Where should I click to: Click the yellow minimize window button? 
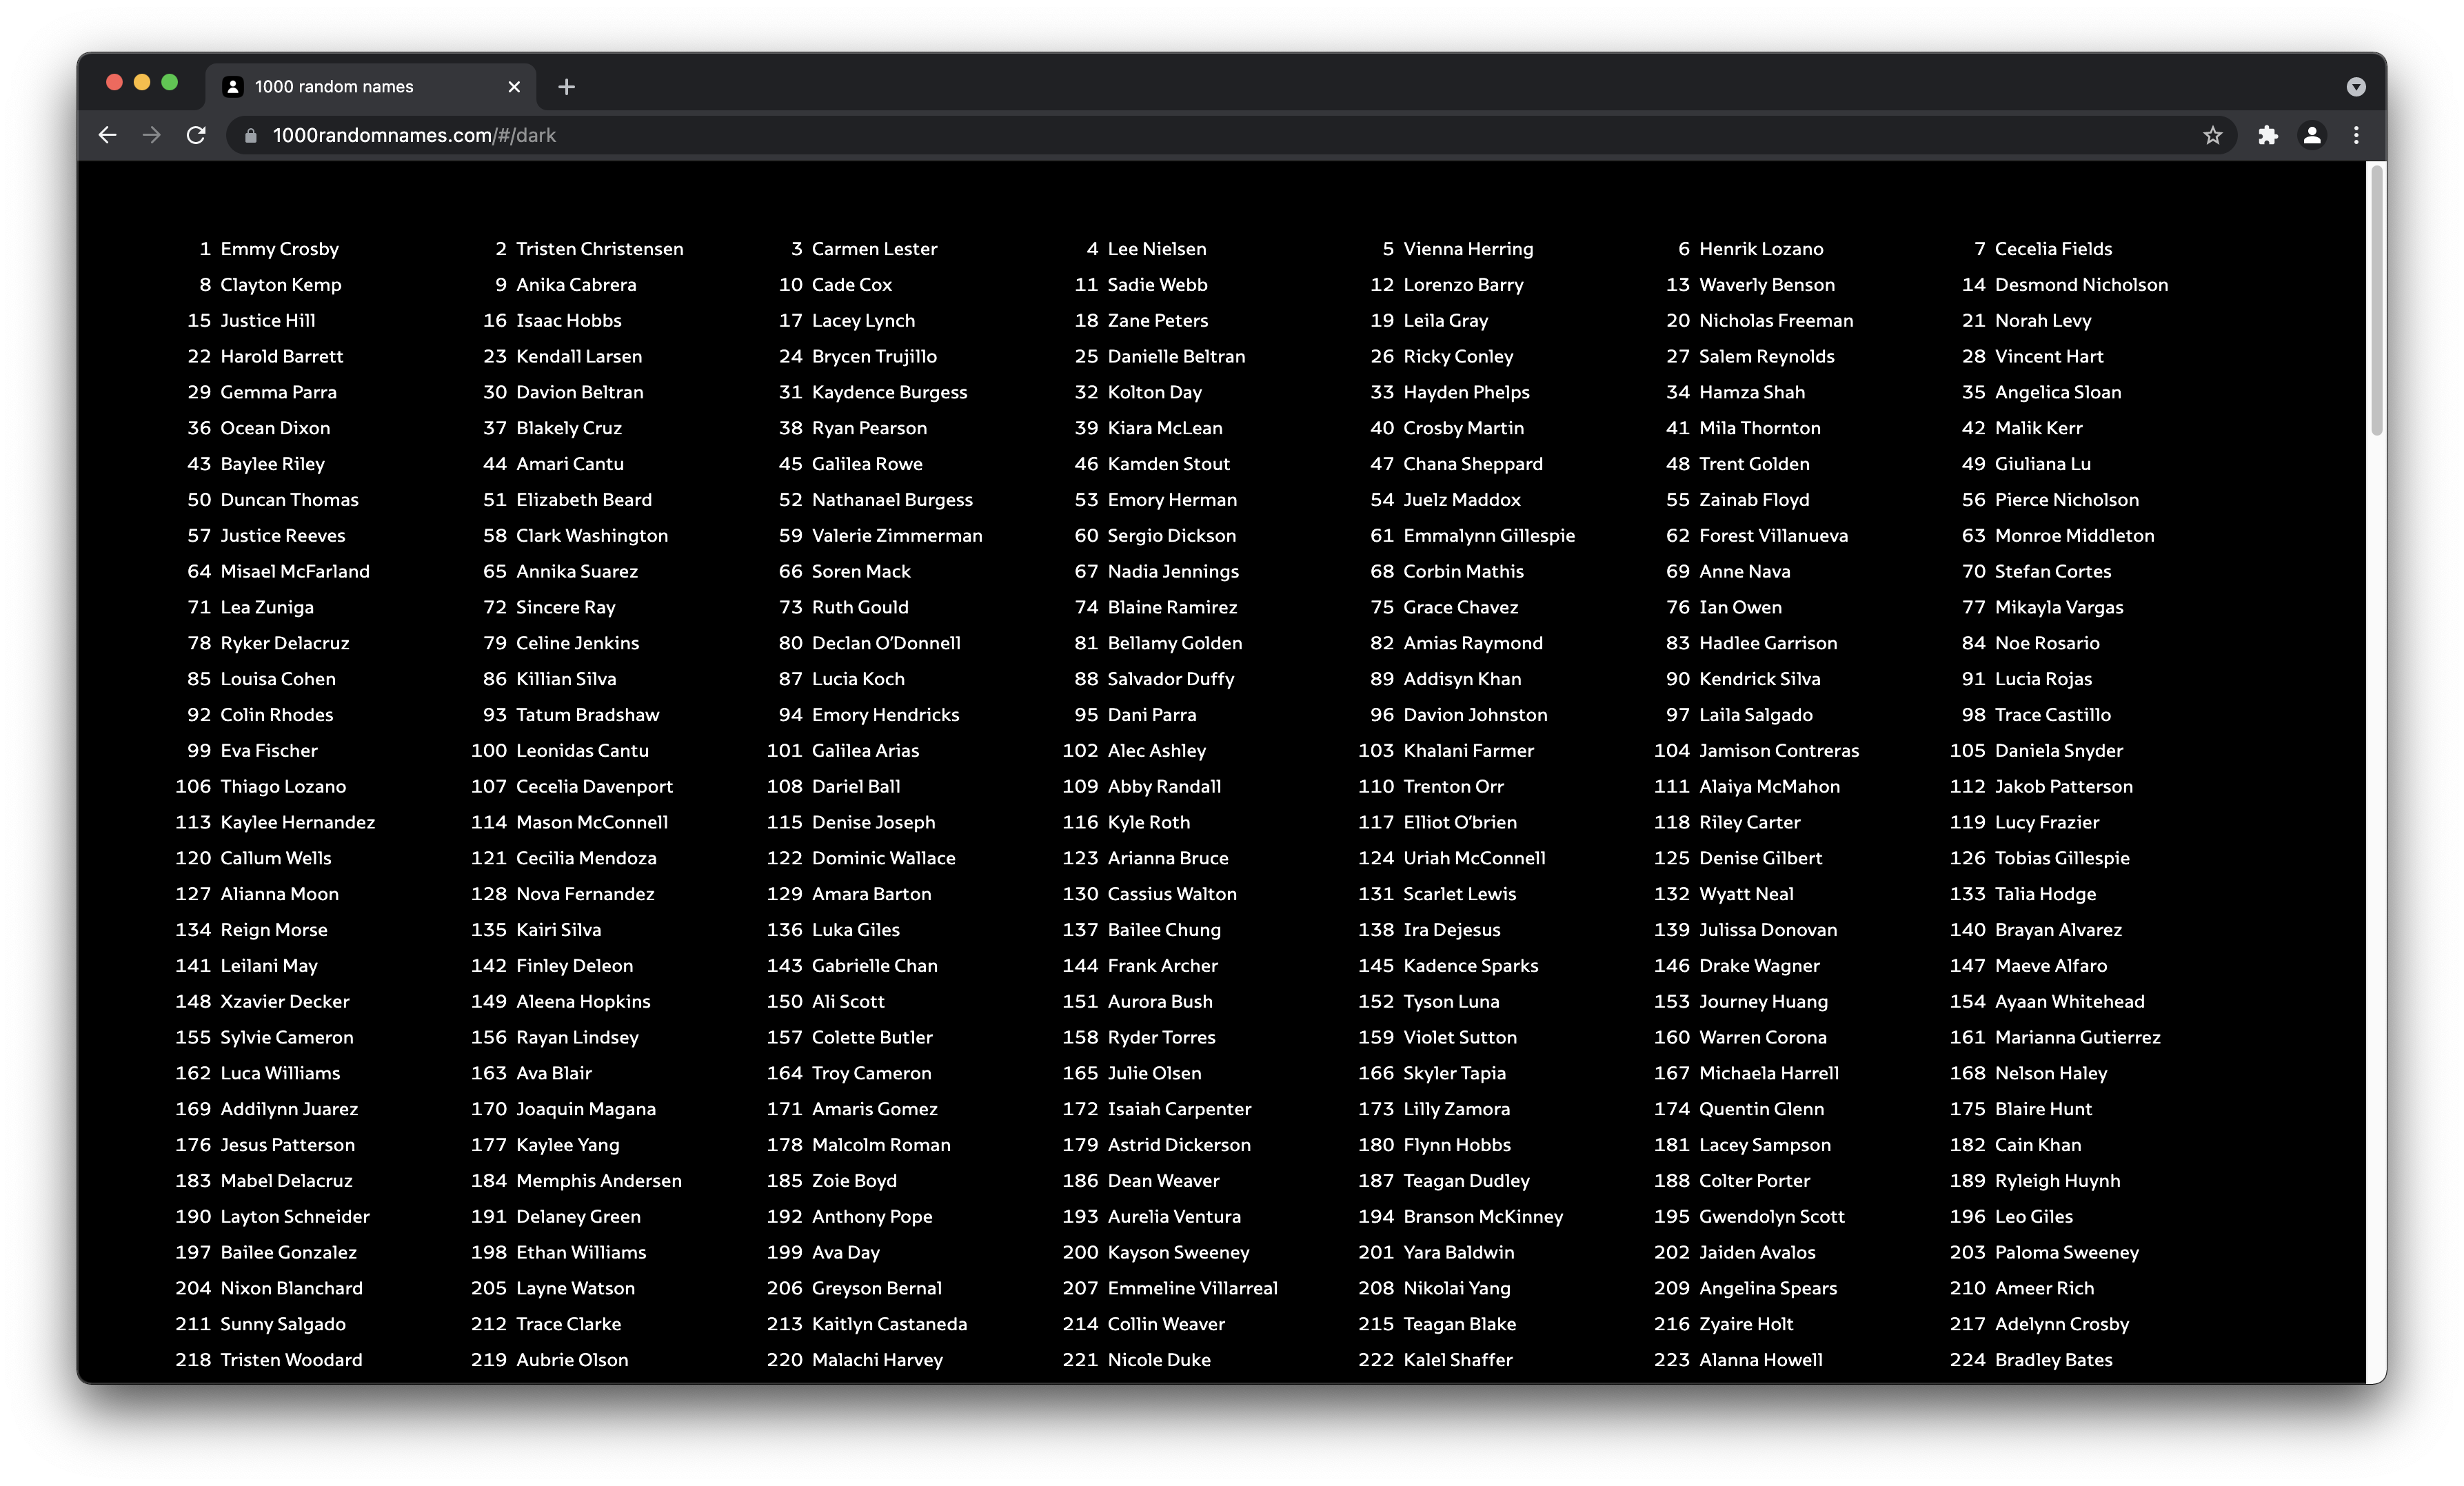pos(142,83)
